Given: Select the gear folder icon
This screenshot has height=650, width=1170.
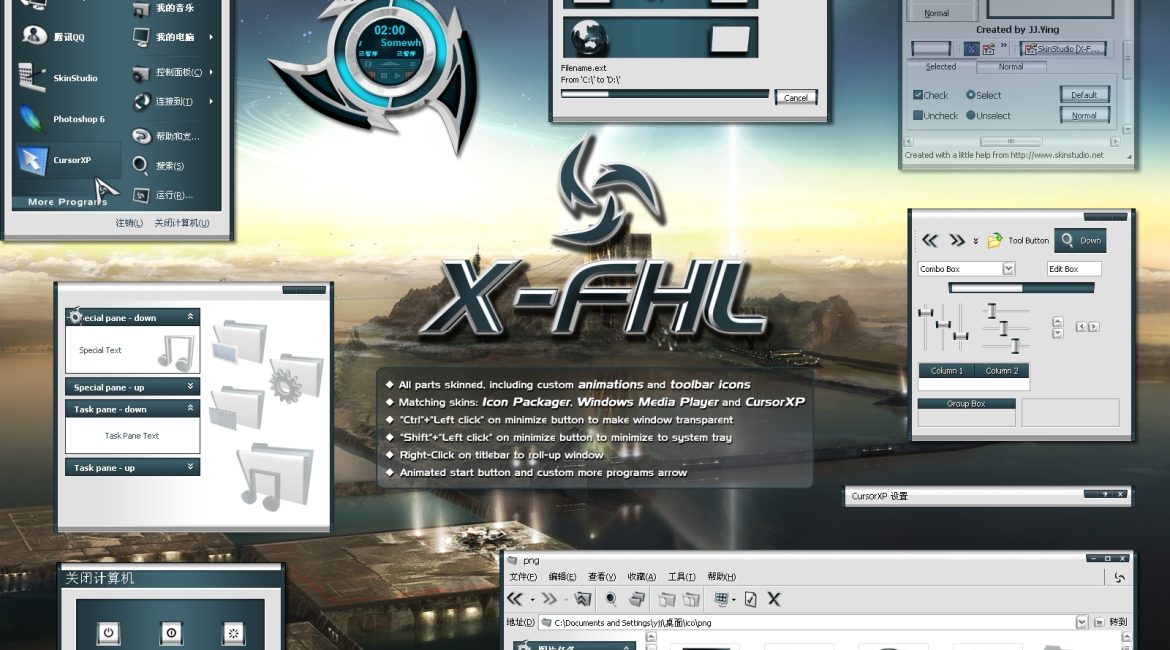Looking at the screenshot, I should (x=295, y=378).
